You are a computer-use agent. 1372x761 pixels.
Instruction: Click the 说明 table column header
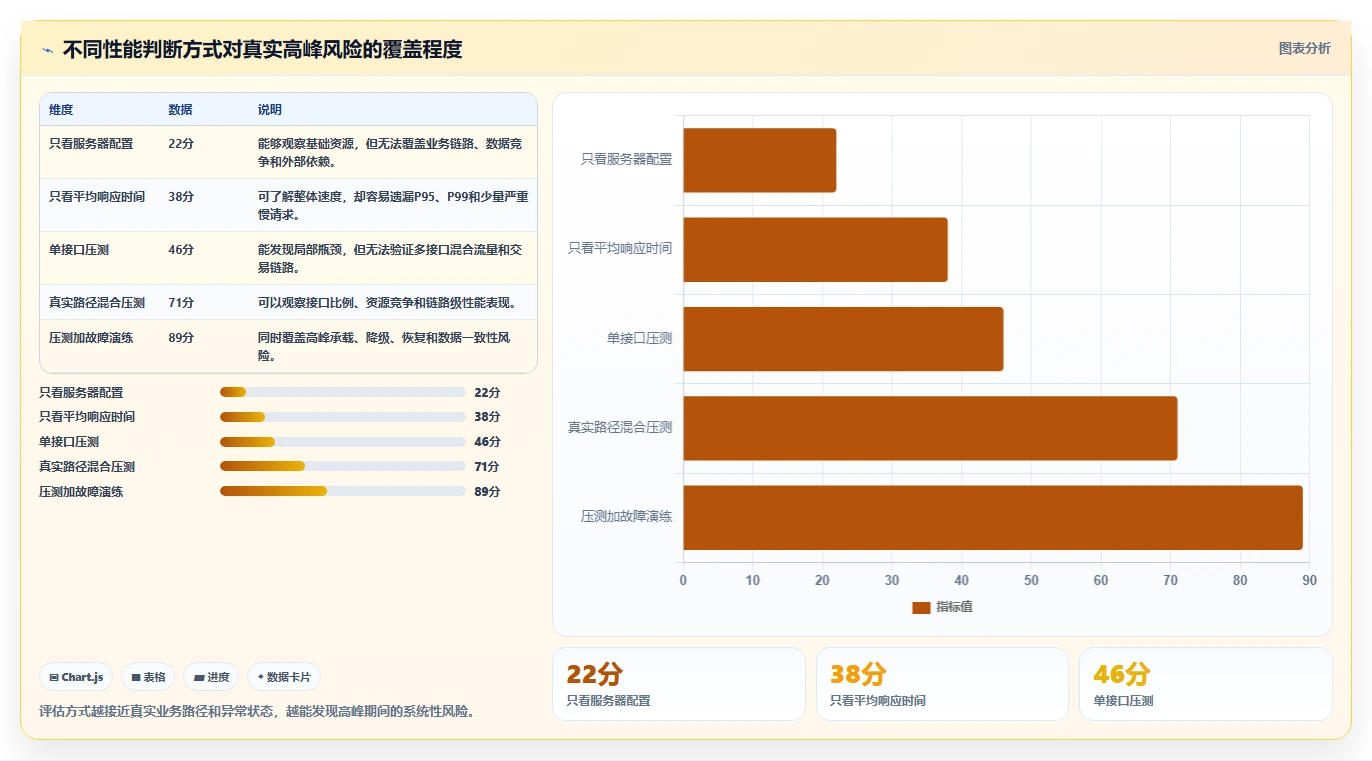coord(270,110)
